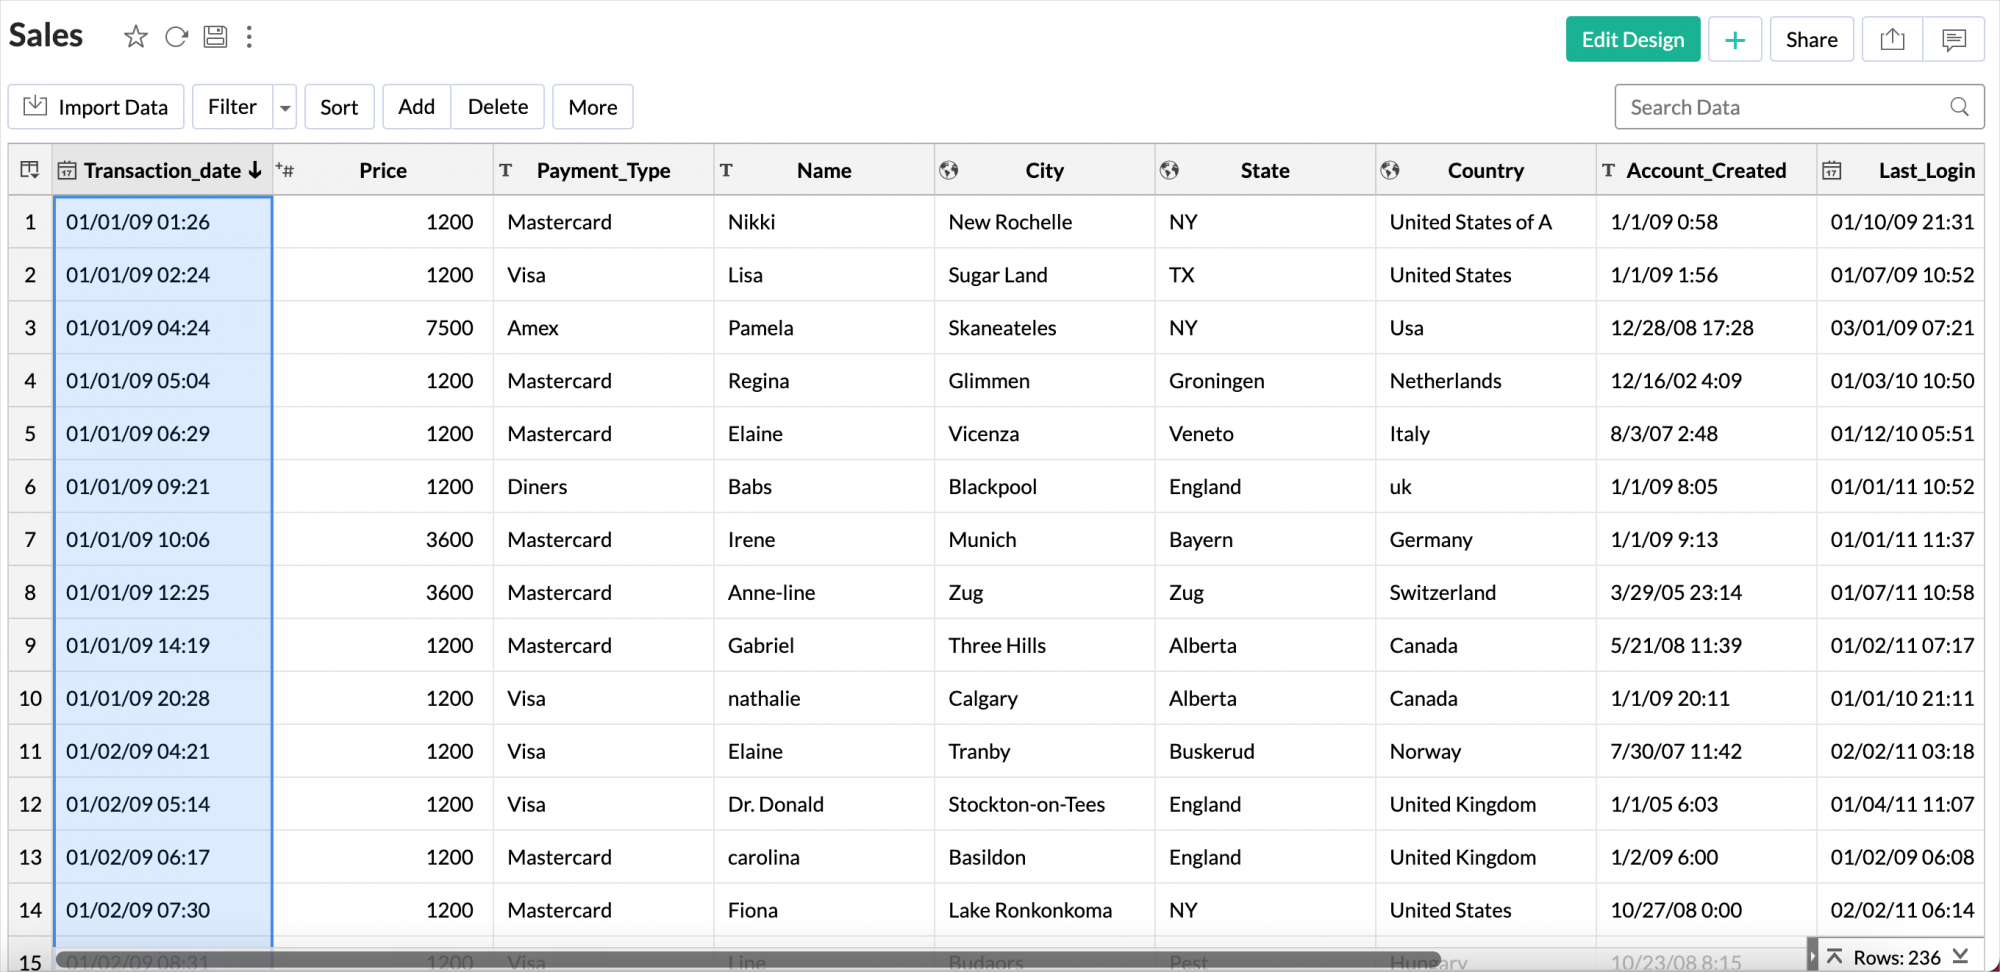Click the green plus create icon
The height and width of the screenshot is (972, 2000).
click(x=1734, y=40)
